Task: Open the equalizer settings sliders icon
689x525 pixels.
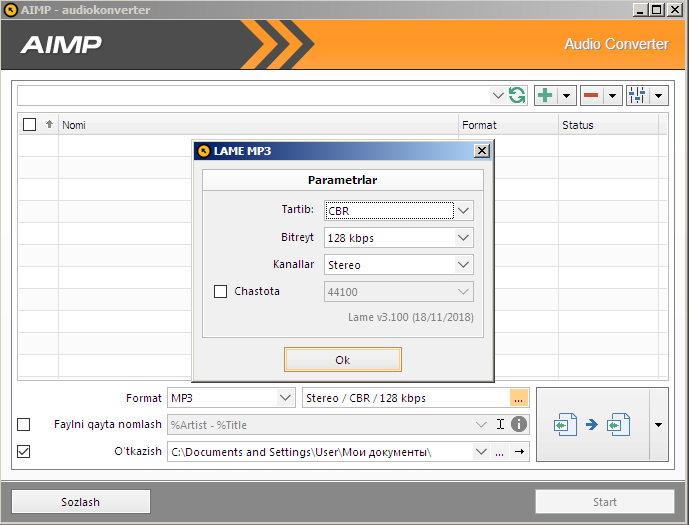Action: tap(637, 95)
